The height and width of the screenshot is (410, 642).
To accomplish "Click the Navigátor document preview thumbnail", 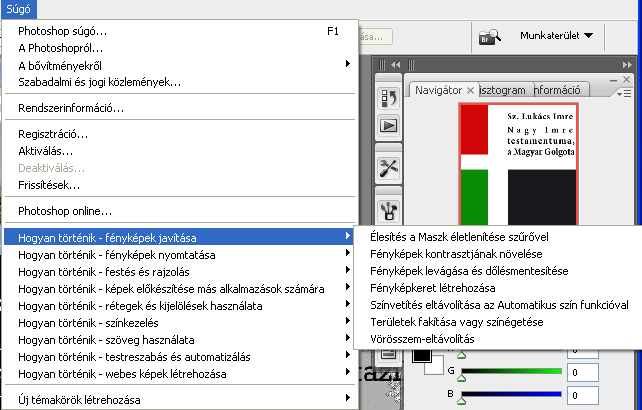I will [518, 164].
